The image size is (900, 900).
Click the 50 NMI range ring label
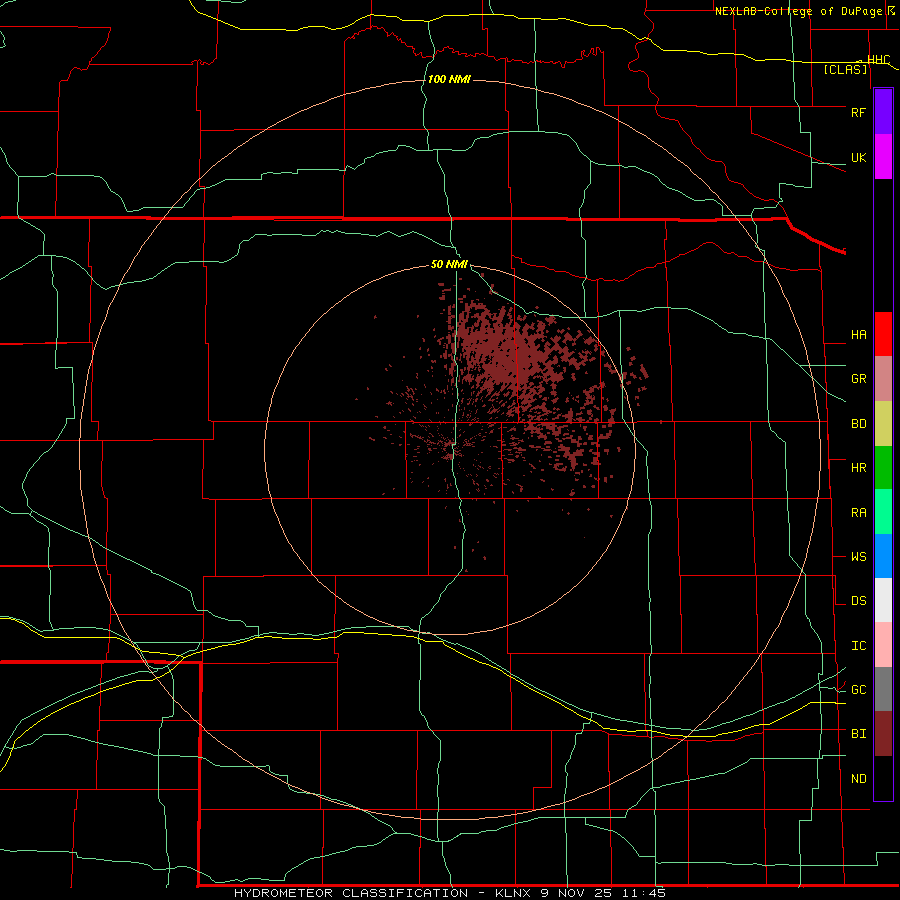(449, 264)
